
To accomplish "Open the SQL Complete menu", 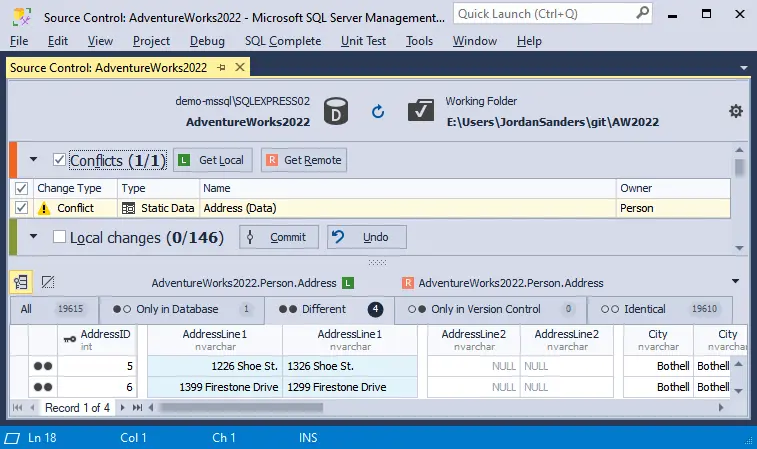I will (283, 41).
